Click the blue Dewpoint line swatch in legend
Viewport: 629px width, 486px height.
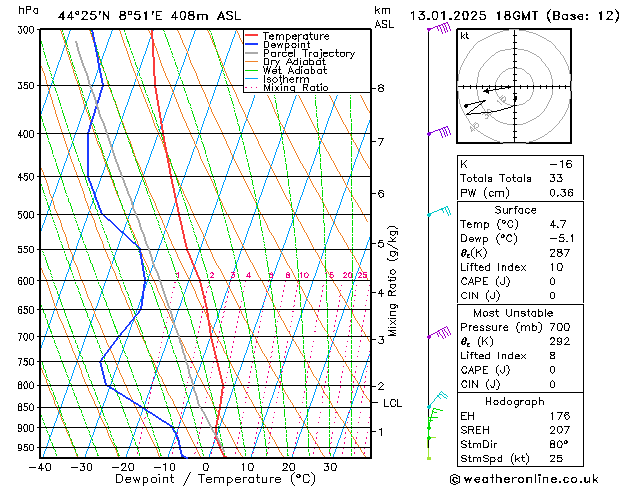tap(251, 45)
